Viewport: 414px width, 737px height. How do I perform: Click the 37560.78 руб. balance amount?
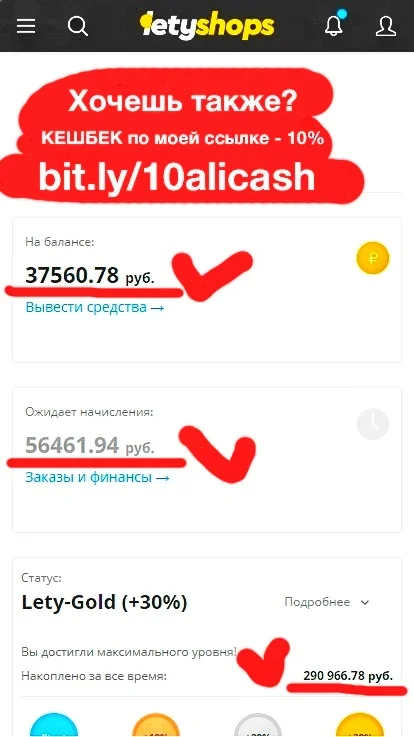[x=90, y=275]
